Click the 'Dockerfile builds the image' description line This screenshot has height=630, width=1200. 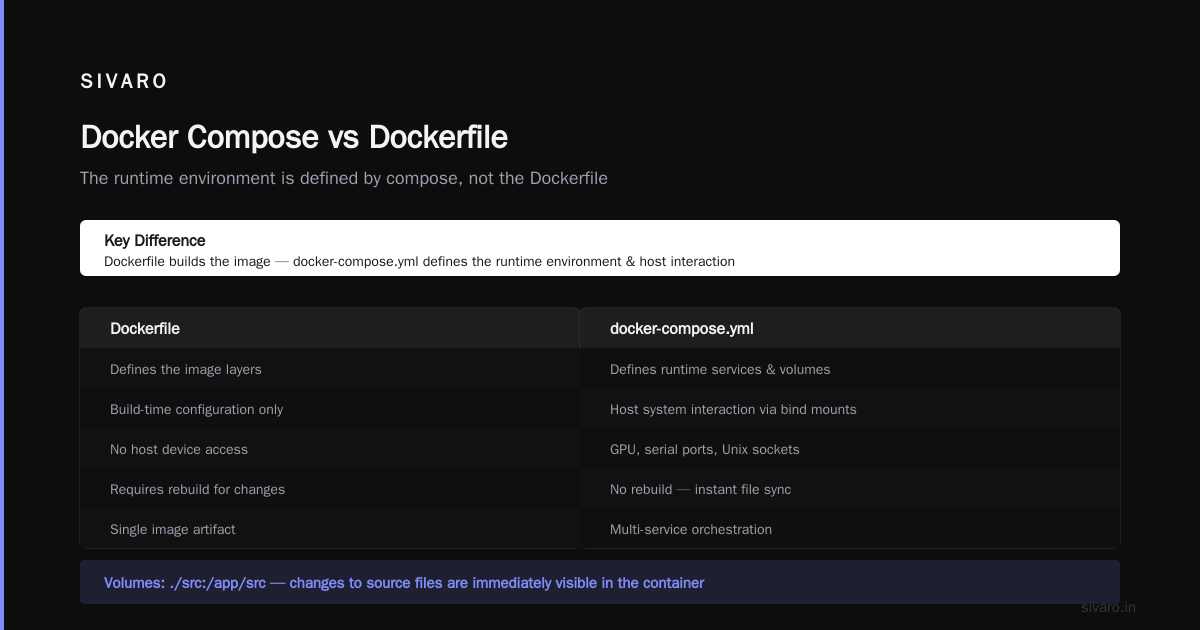(x=419, y=261)
